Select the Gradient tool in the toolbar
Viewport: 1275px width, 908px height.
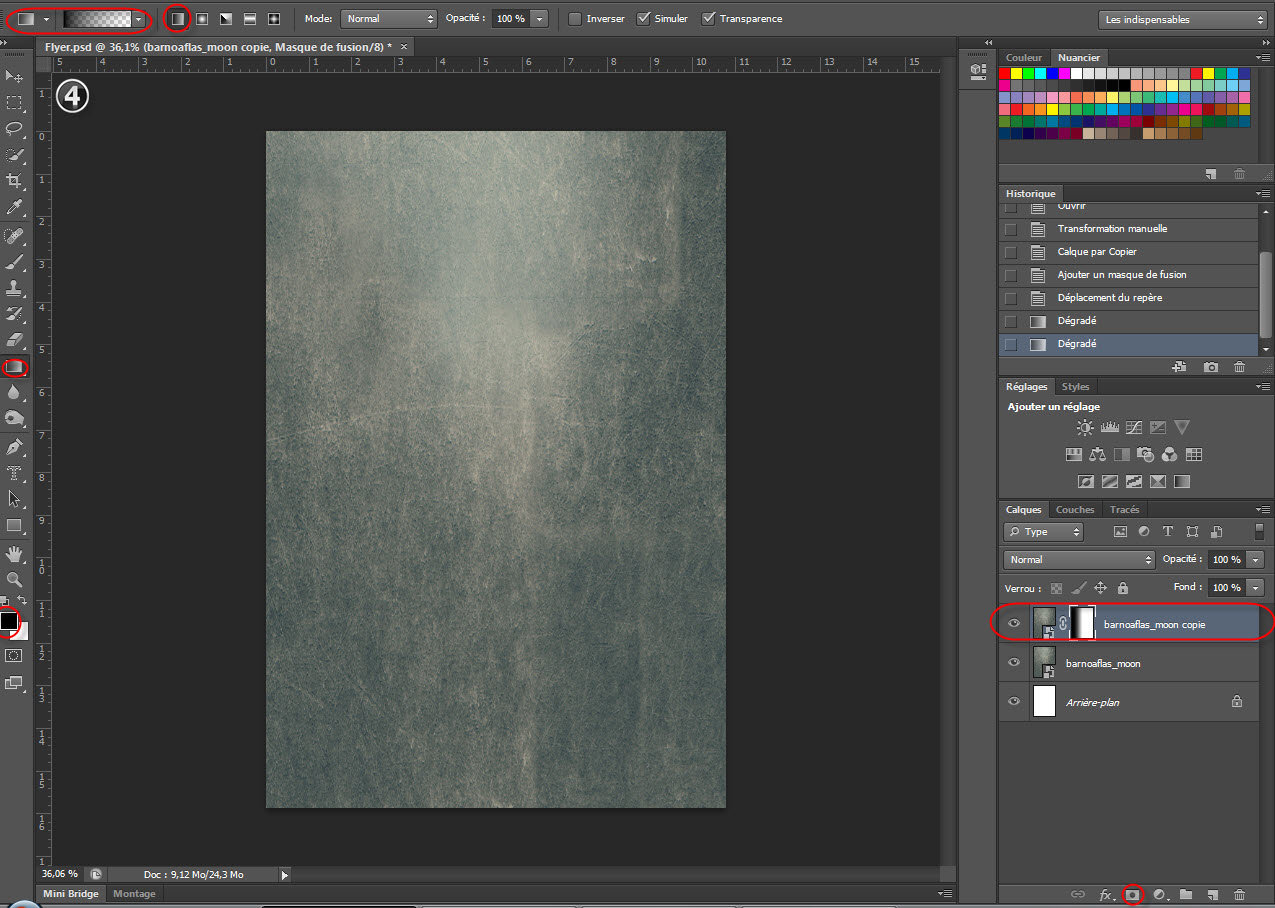click(x=15, y=367)
